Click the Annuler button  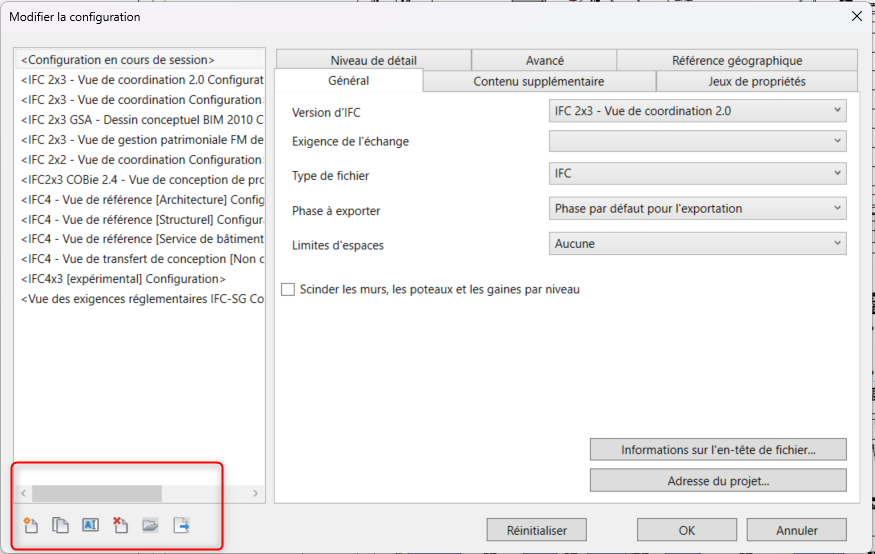click(797, 530)
